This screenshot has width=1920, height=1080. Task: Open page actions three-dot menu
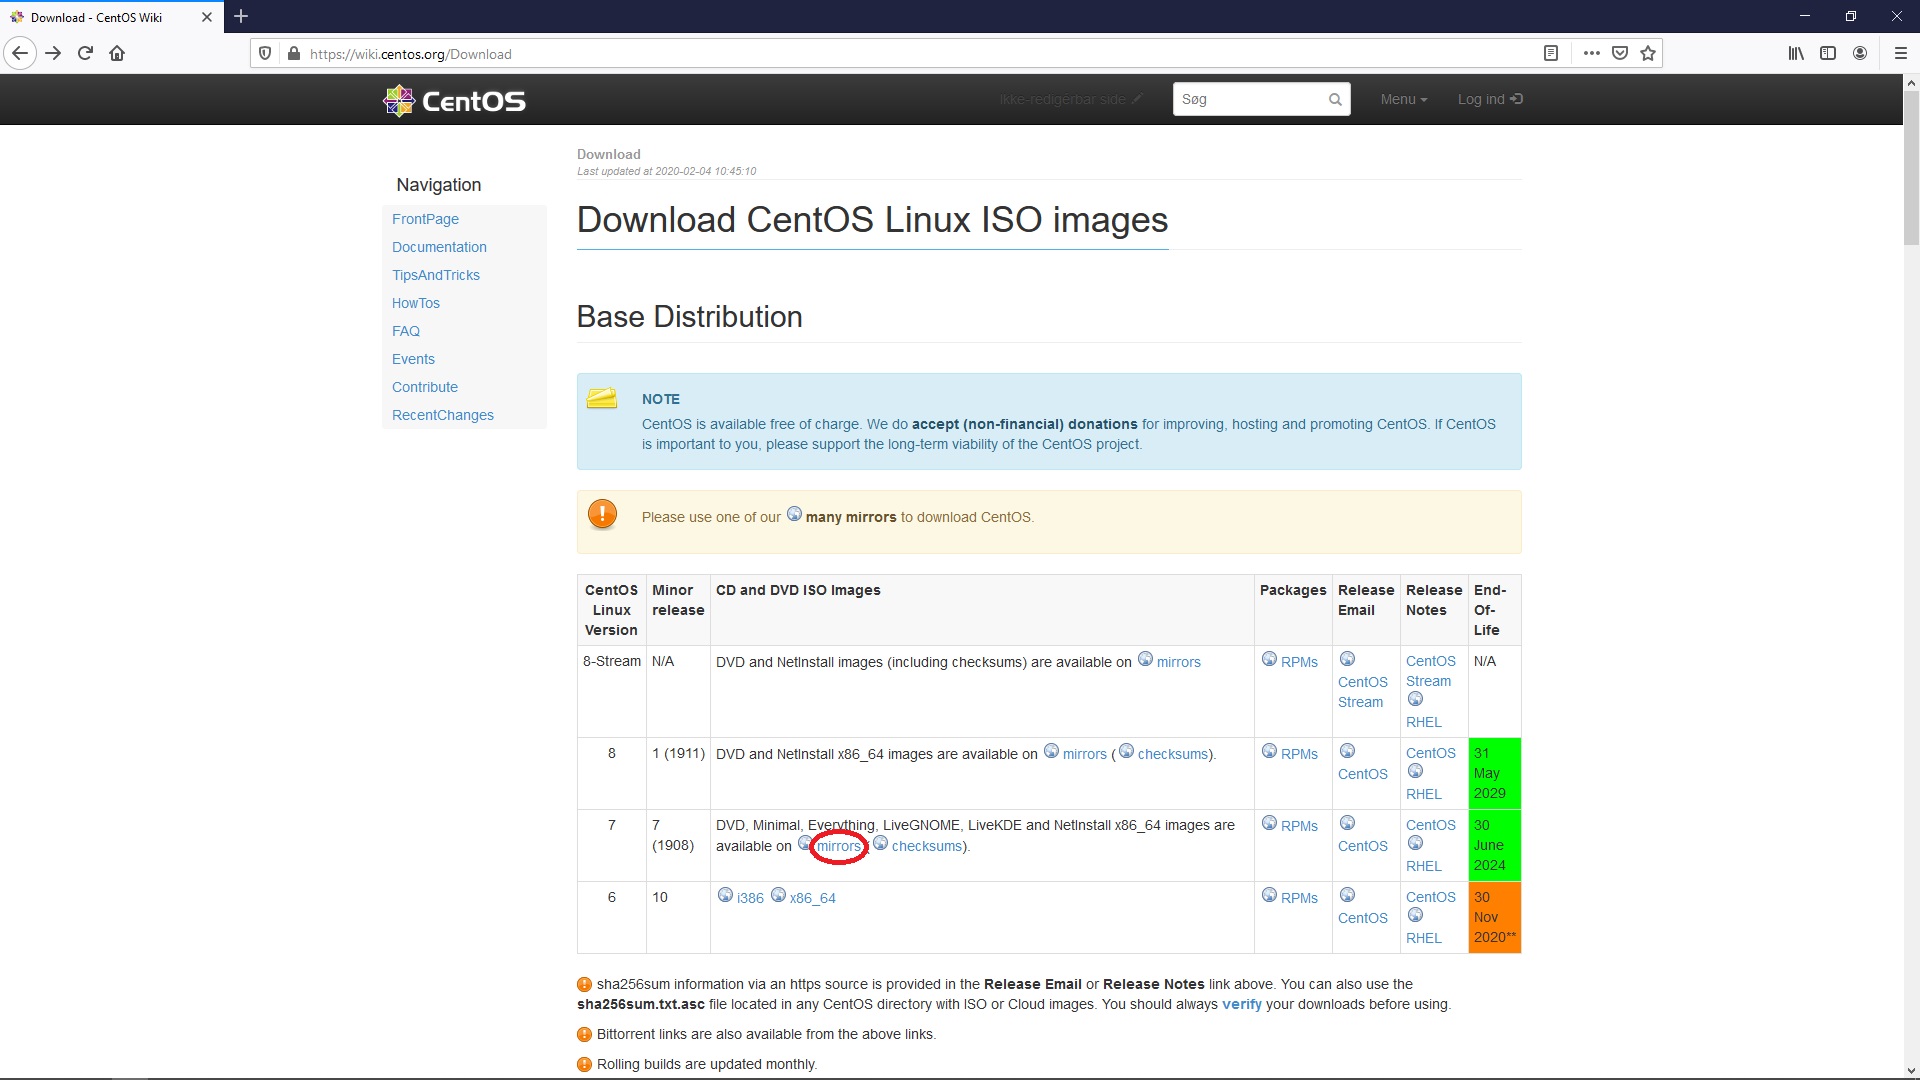point(1591,54)
